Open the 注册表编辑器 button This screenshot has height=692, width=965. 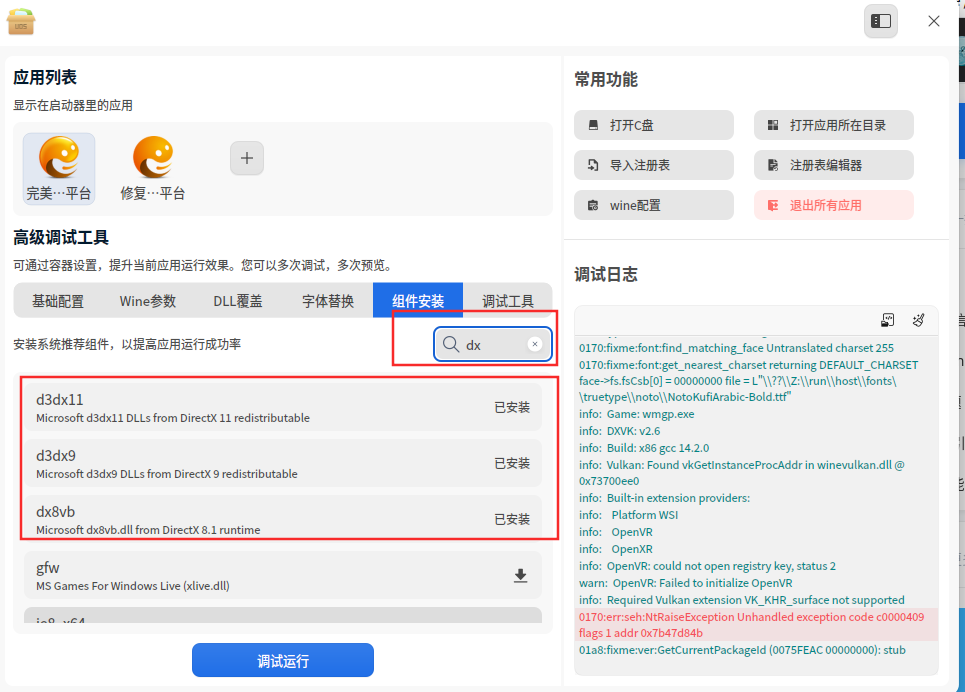(x=833, y=165)
